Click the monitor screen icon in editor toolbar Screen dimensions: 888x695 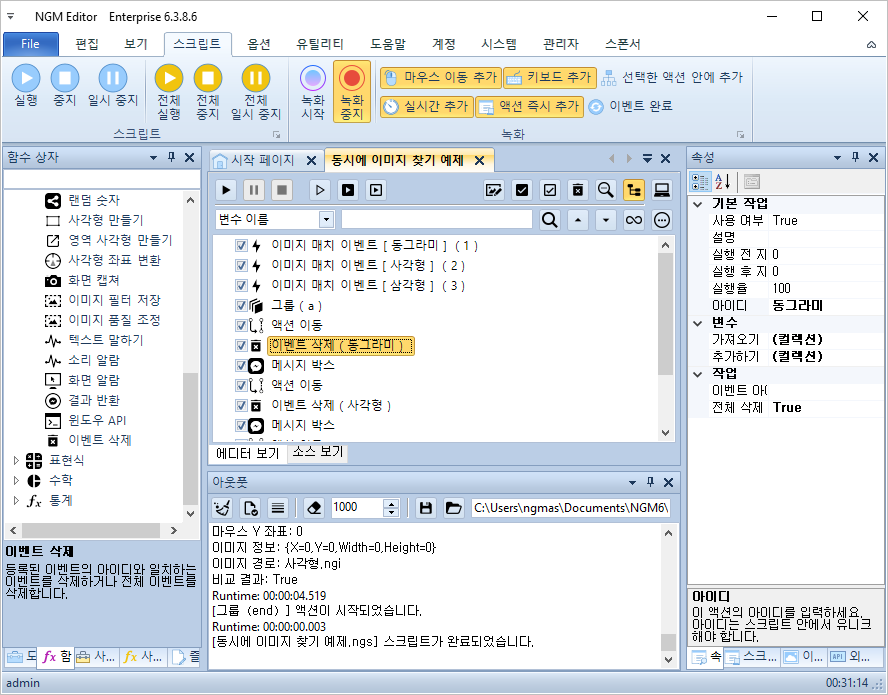pyautogui.click(x=661, y=190)
